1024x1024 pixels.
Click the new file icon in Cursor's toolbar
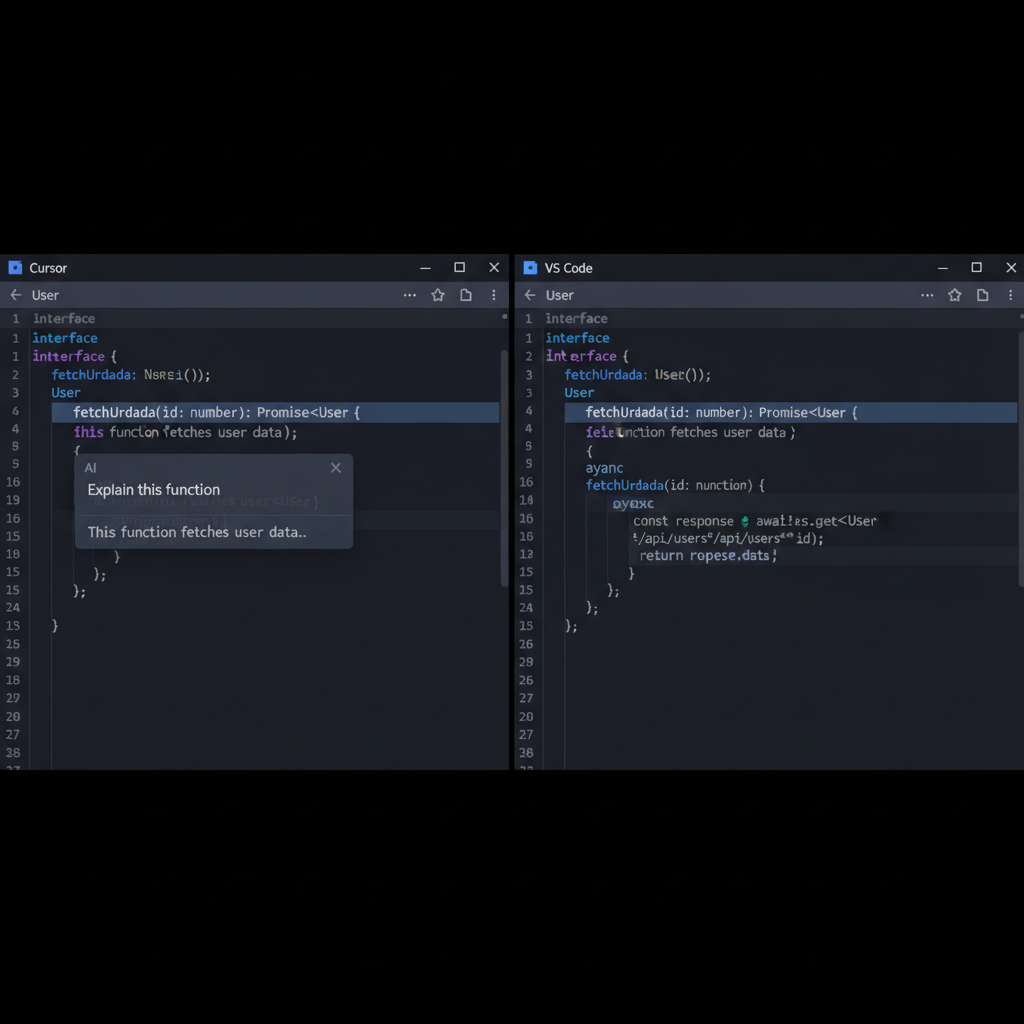465,295
